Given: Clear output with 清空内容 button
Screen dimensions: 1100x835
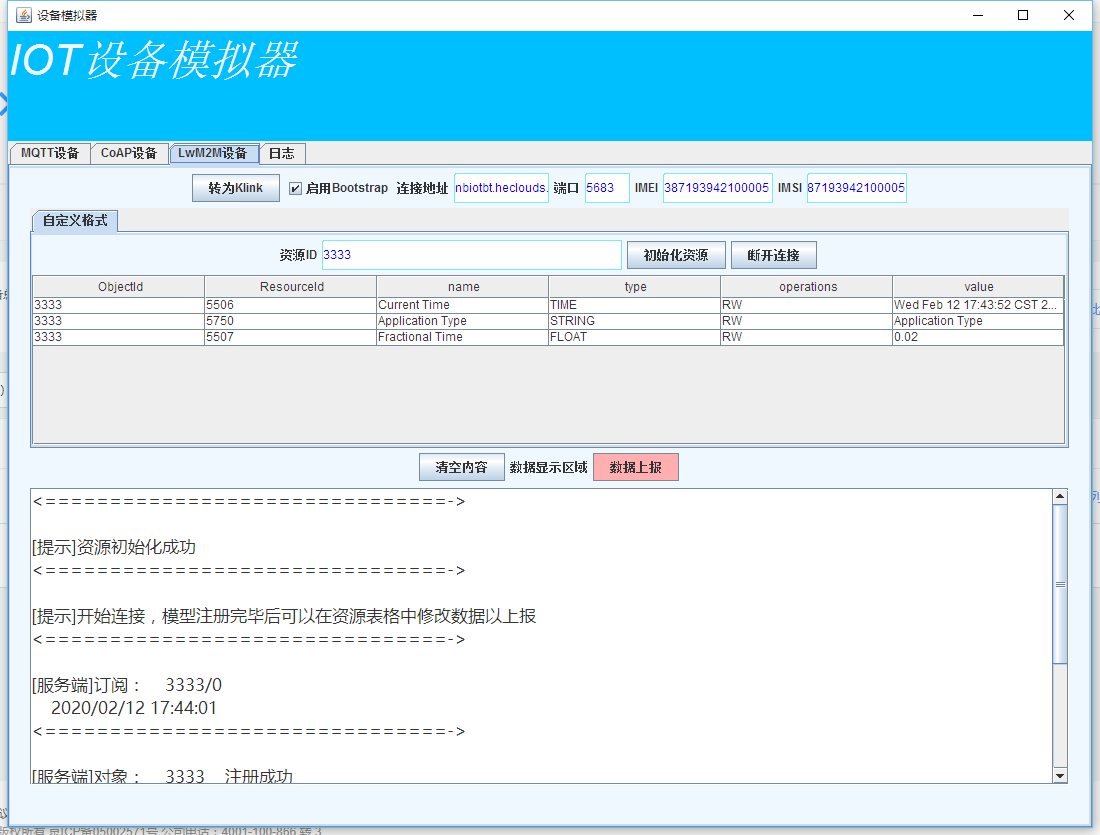Looking at the screenshot, I should [461, 467].
